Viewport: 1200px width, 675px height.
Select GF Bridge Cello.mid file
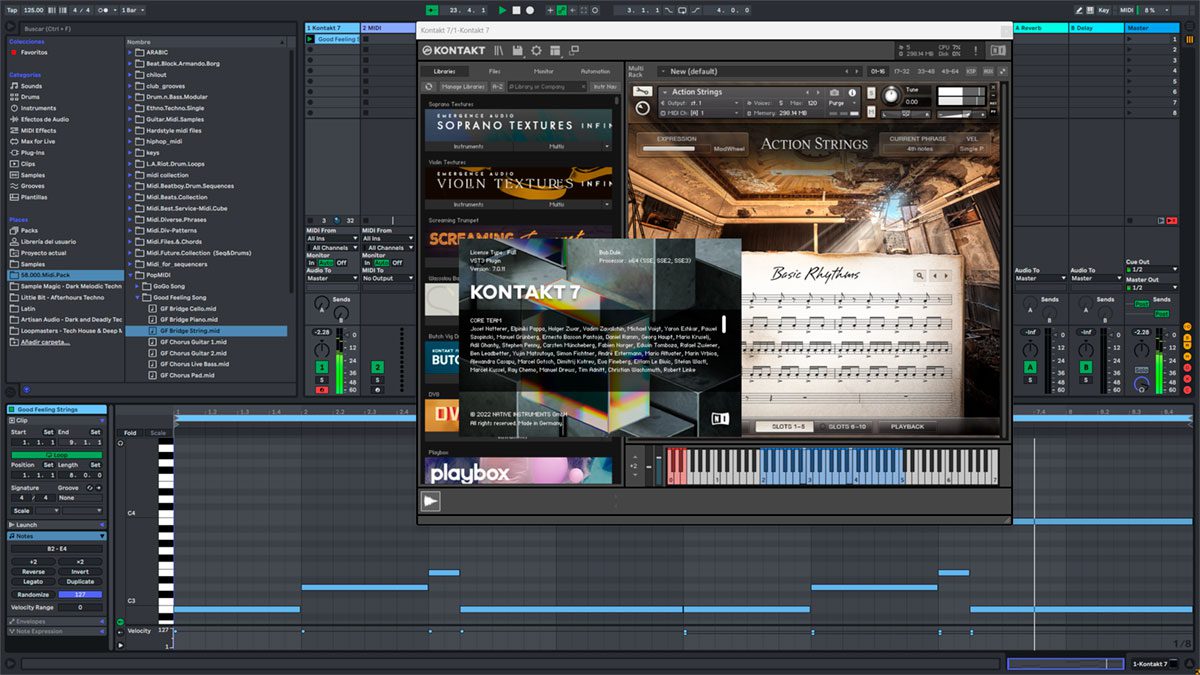(x=188, y=308)
